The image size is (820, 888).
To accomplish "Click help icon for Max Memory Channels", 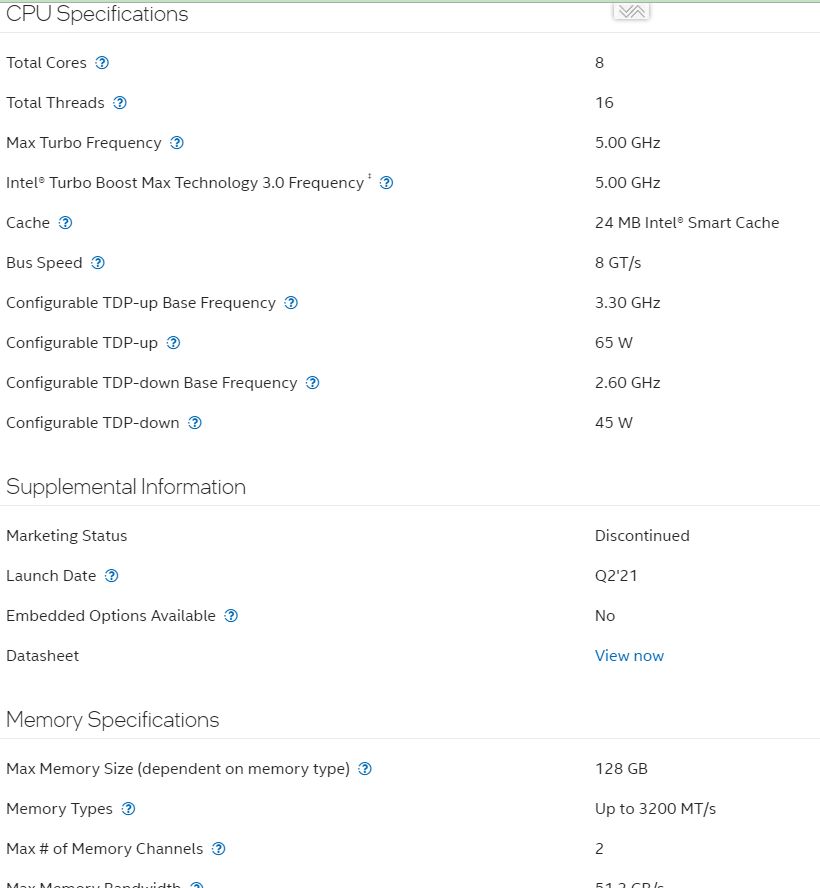I will (x=219, y=849).
